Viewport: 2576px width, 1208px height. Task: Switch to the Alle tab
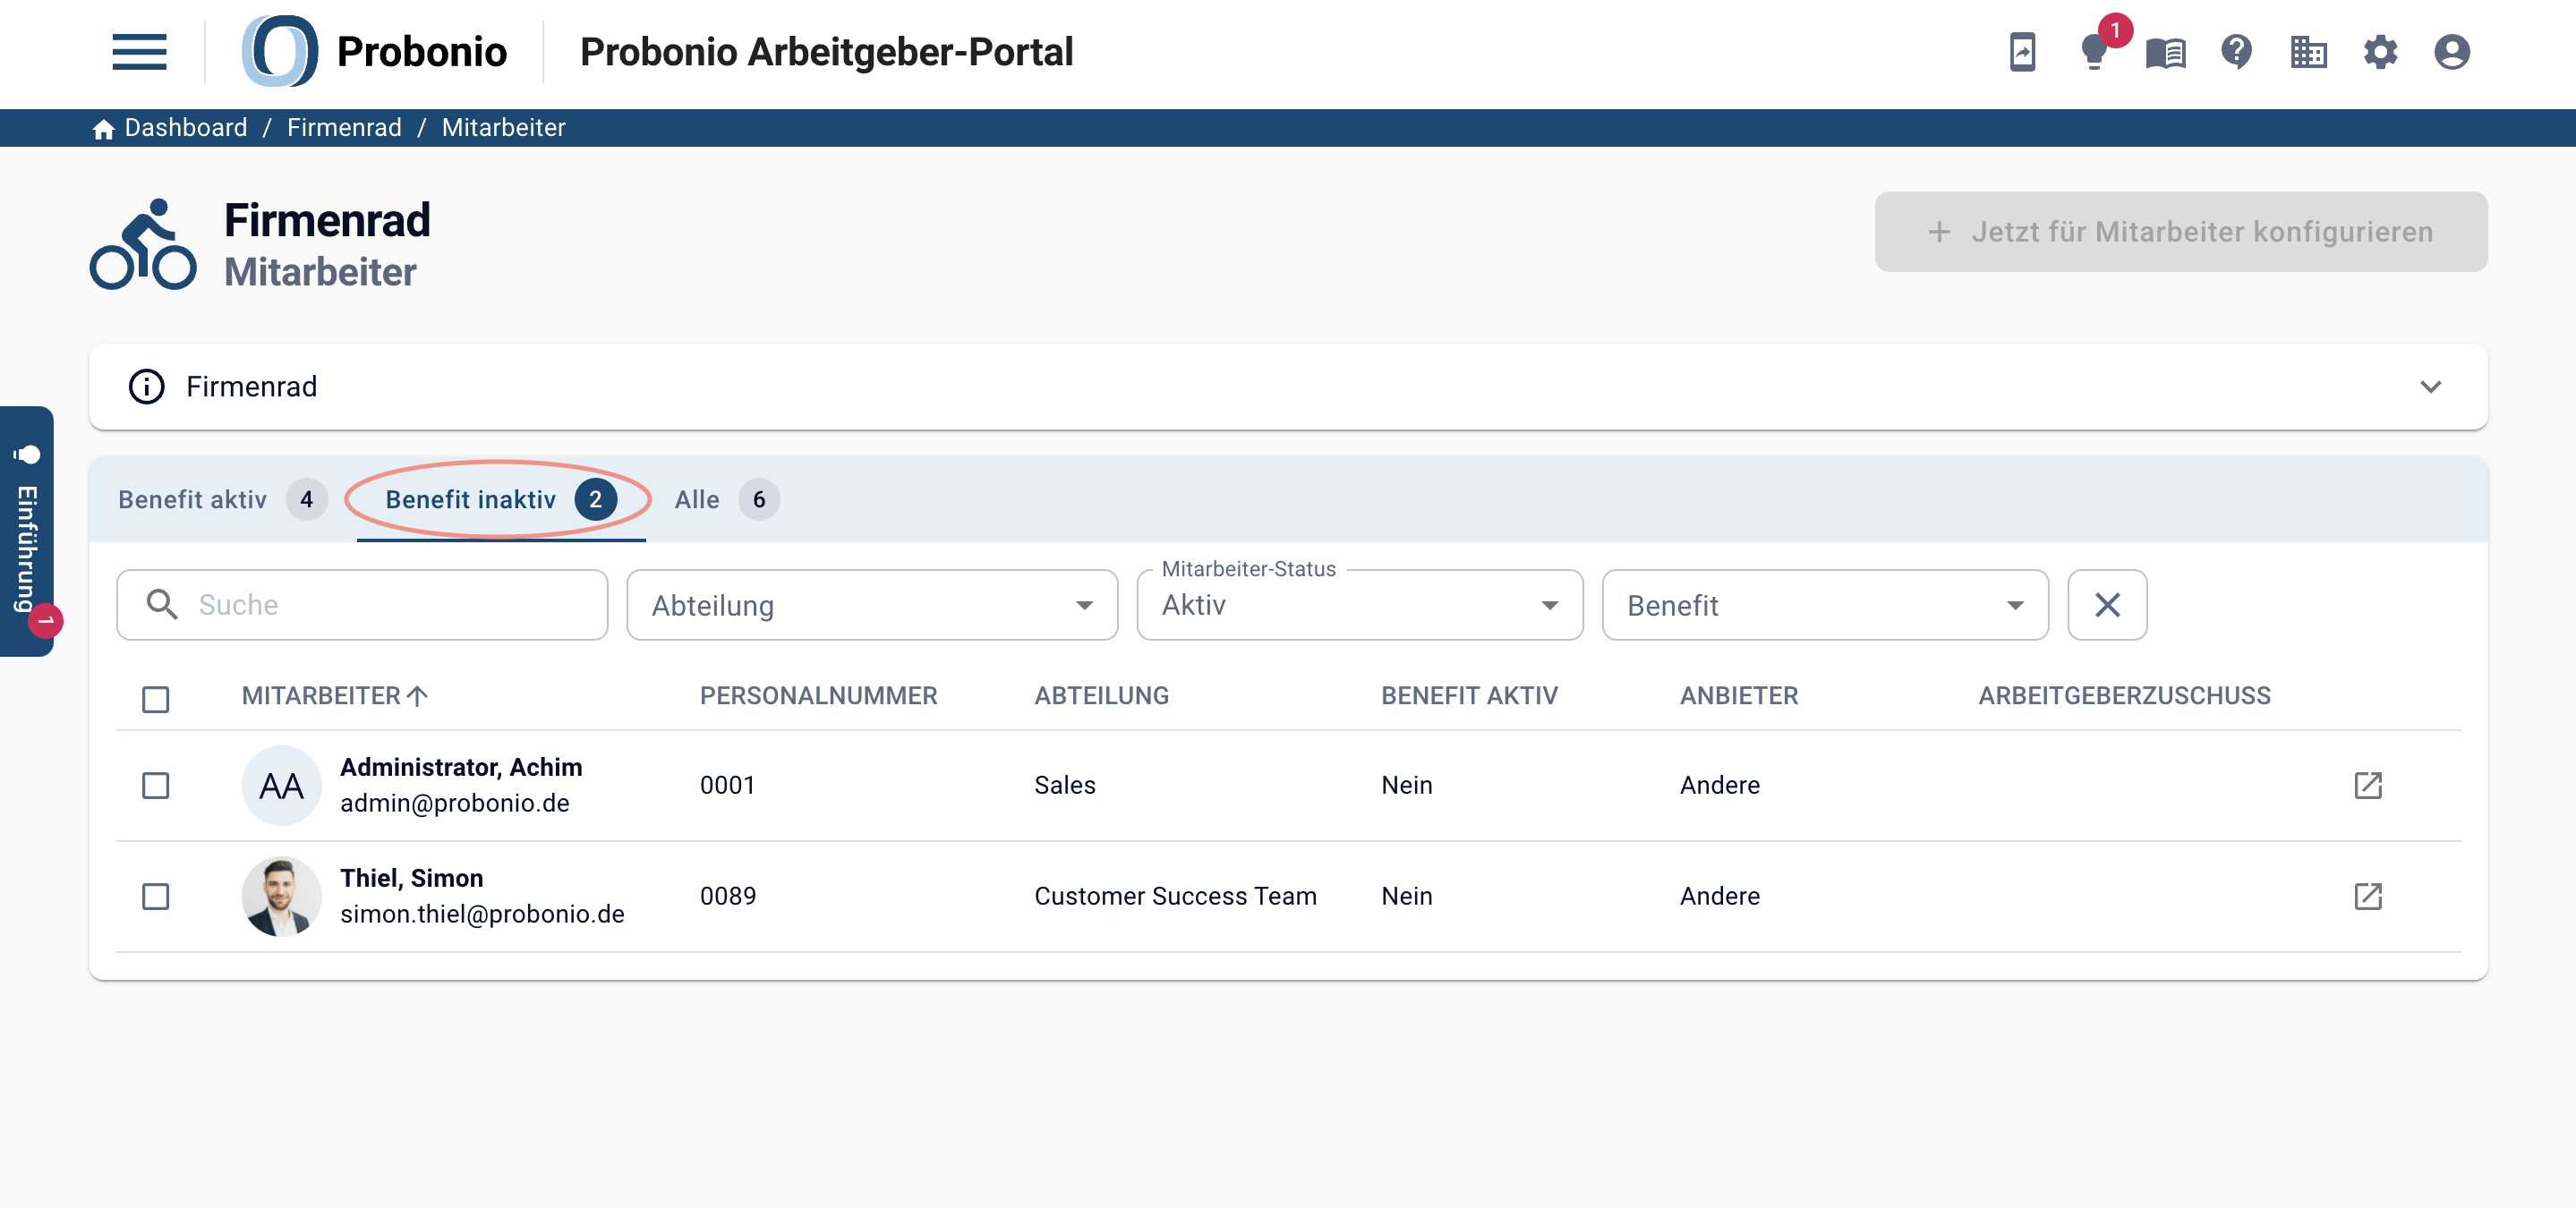(726, 499)
